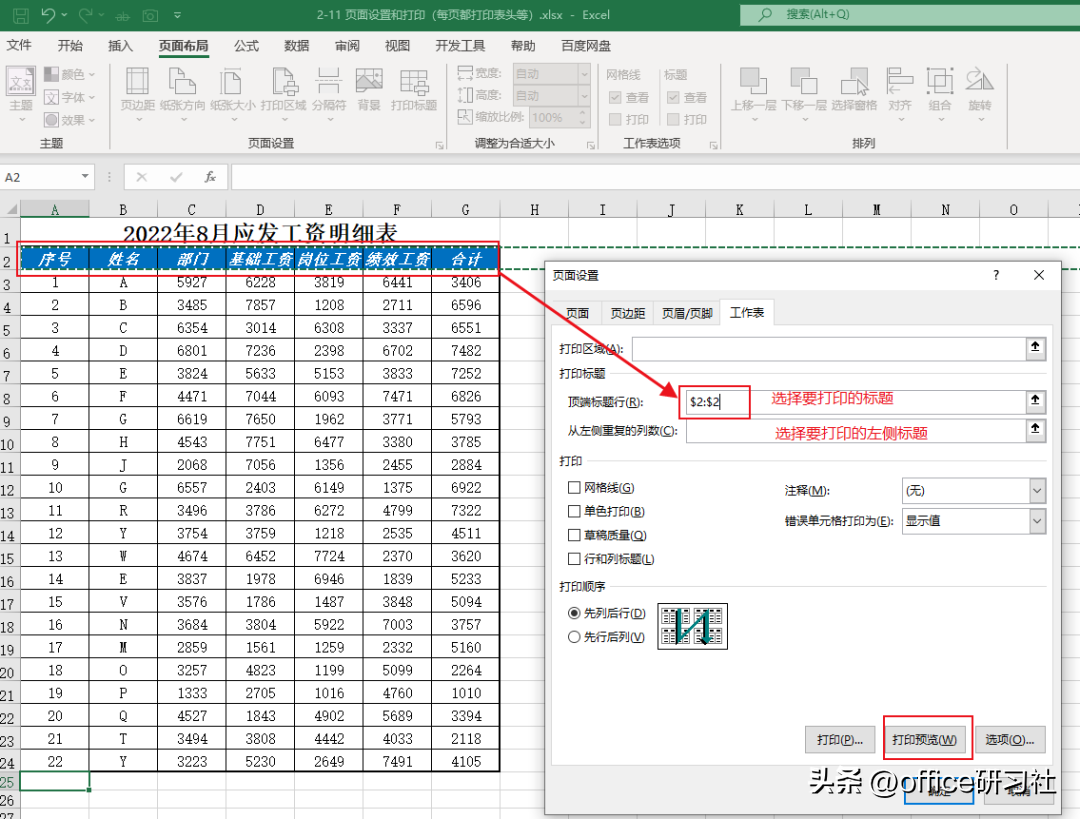Check the 行和列标题(L) checkbox
This screenshot has width=1080, height=819.
pos(574,559)
